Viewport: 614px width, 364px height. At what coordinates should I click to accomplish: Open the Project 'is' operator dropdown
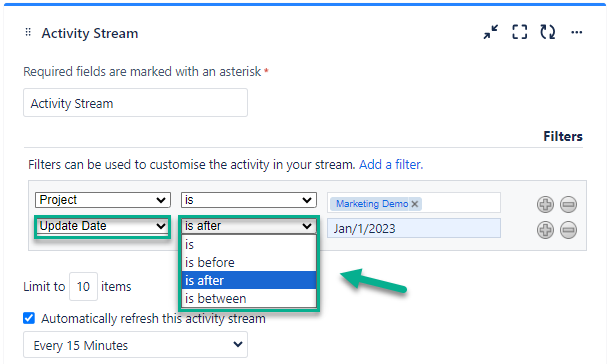tap(249, 200)
